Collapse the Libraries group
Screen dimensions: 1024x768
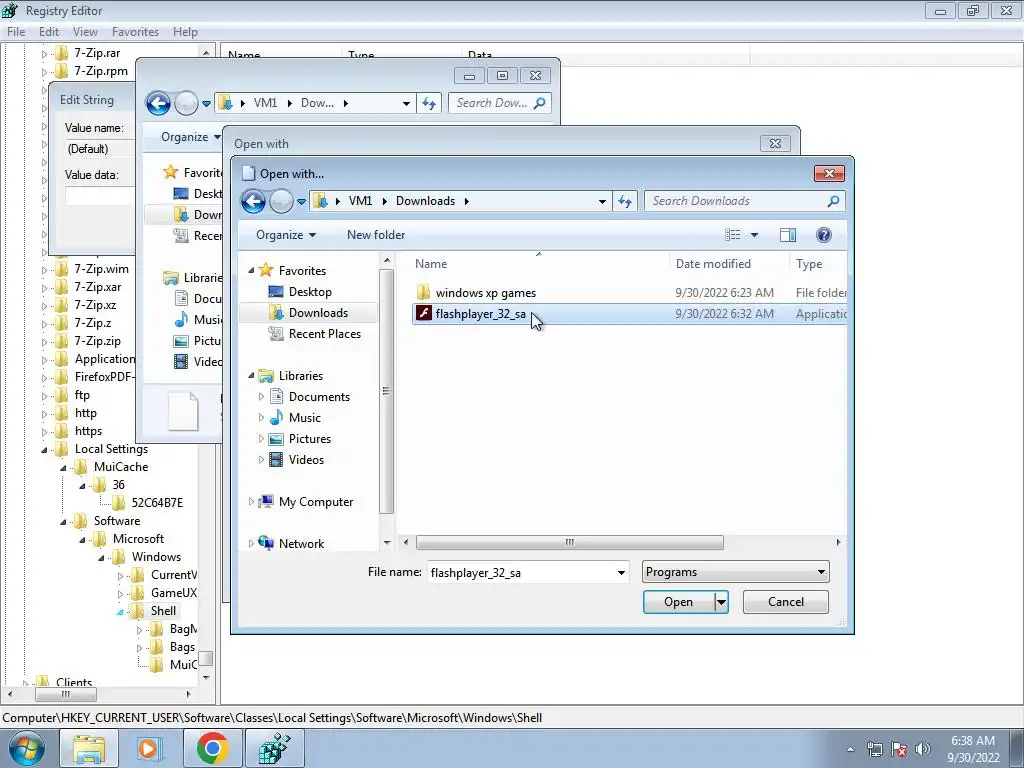[x=251, y=376]
